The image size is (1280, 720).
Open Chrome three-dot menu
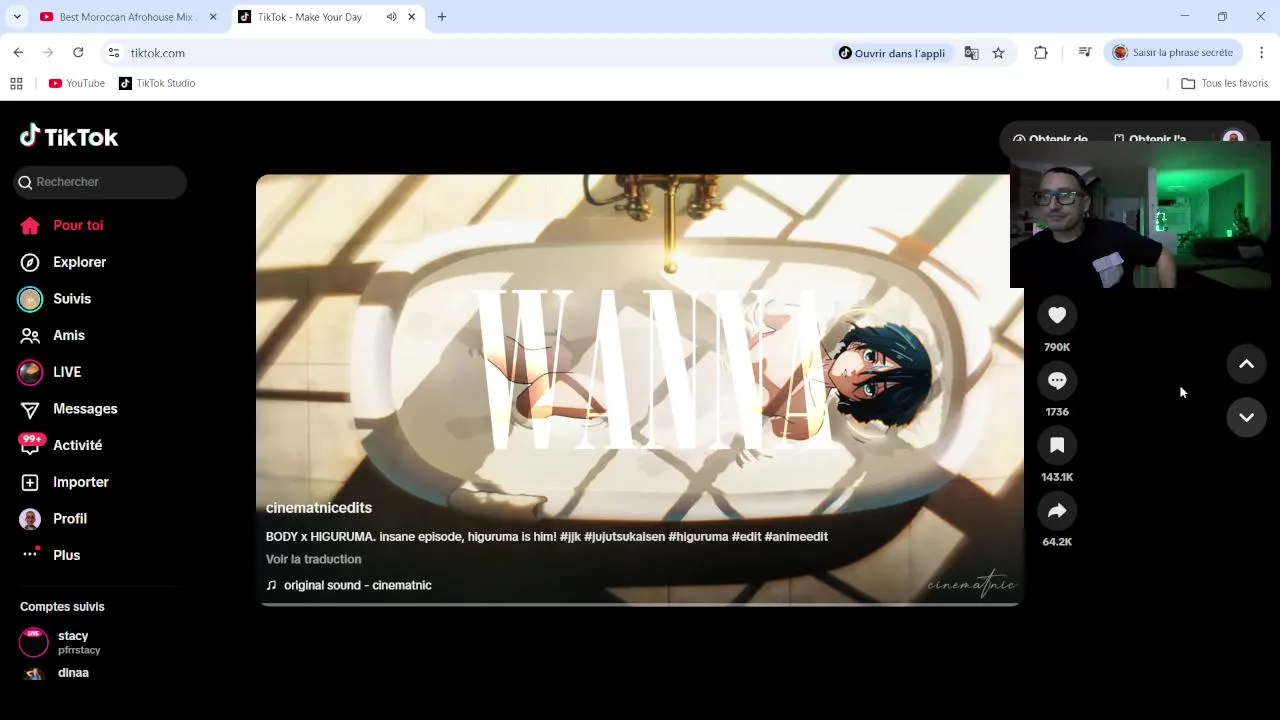1261,53
